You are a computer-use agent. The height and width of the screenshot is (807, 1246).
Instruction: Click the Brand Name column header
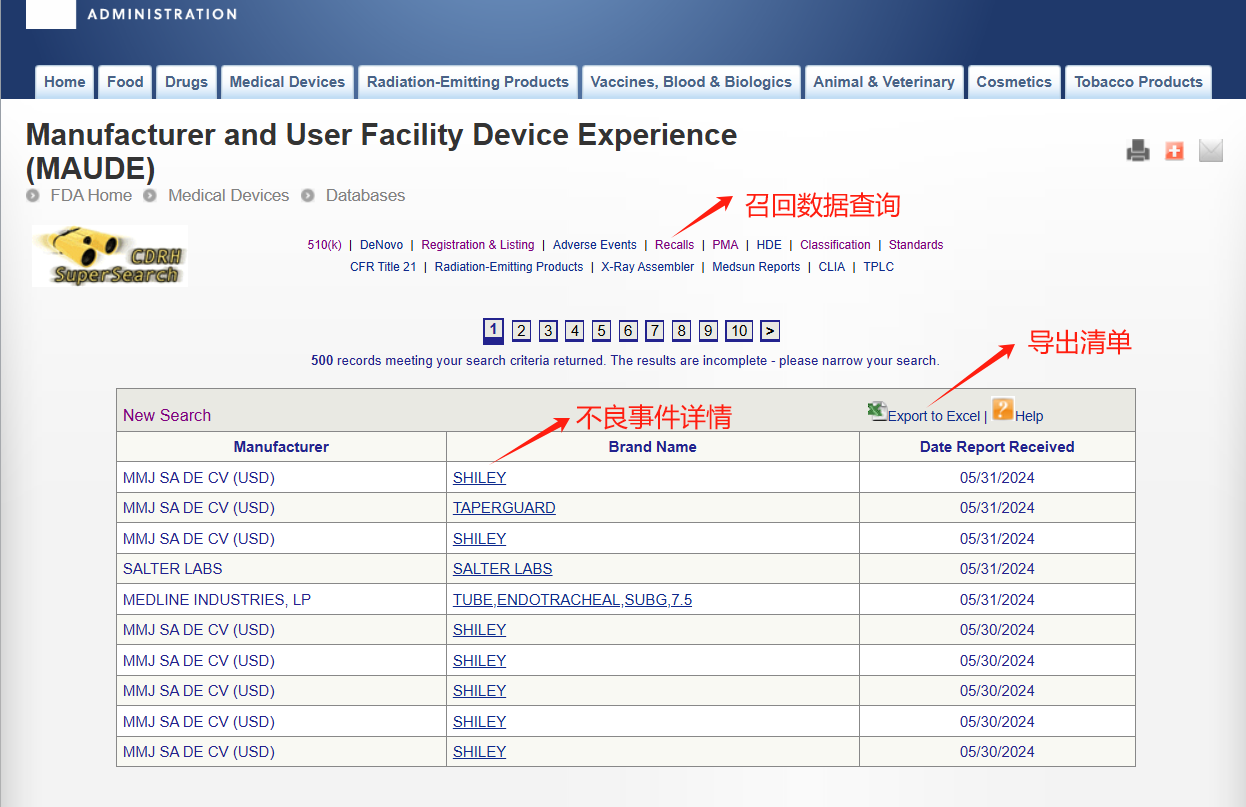pyautogui.click(x=653, y=447)
